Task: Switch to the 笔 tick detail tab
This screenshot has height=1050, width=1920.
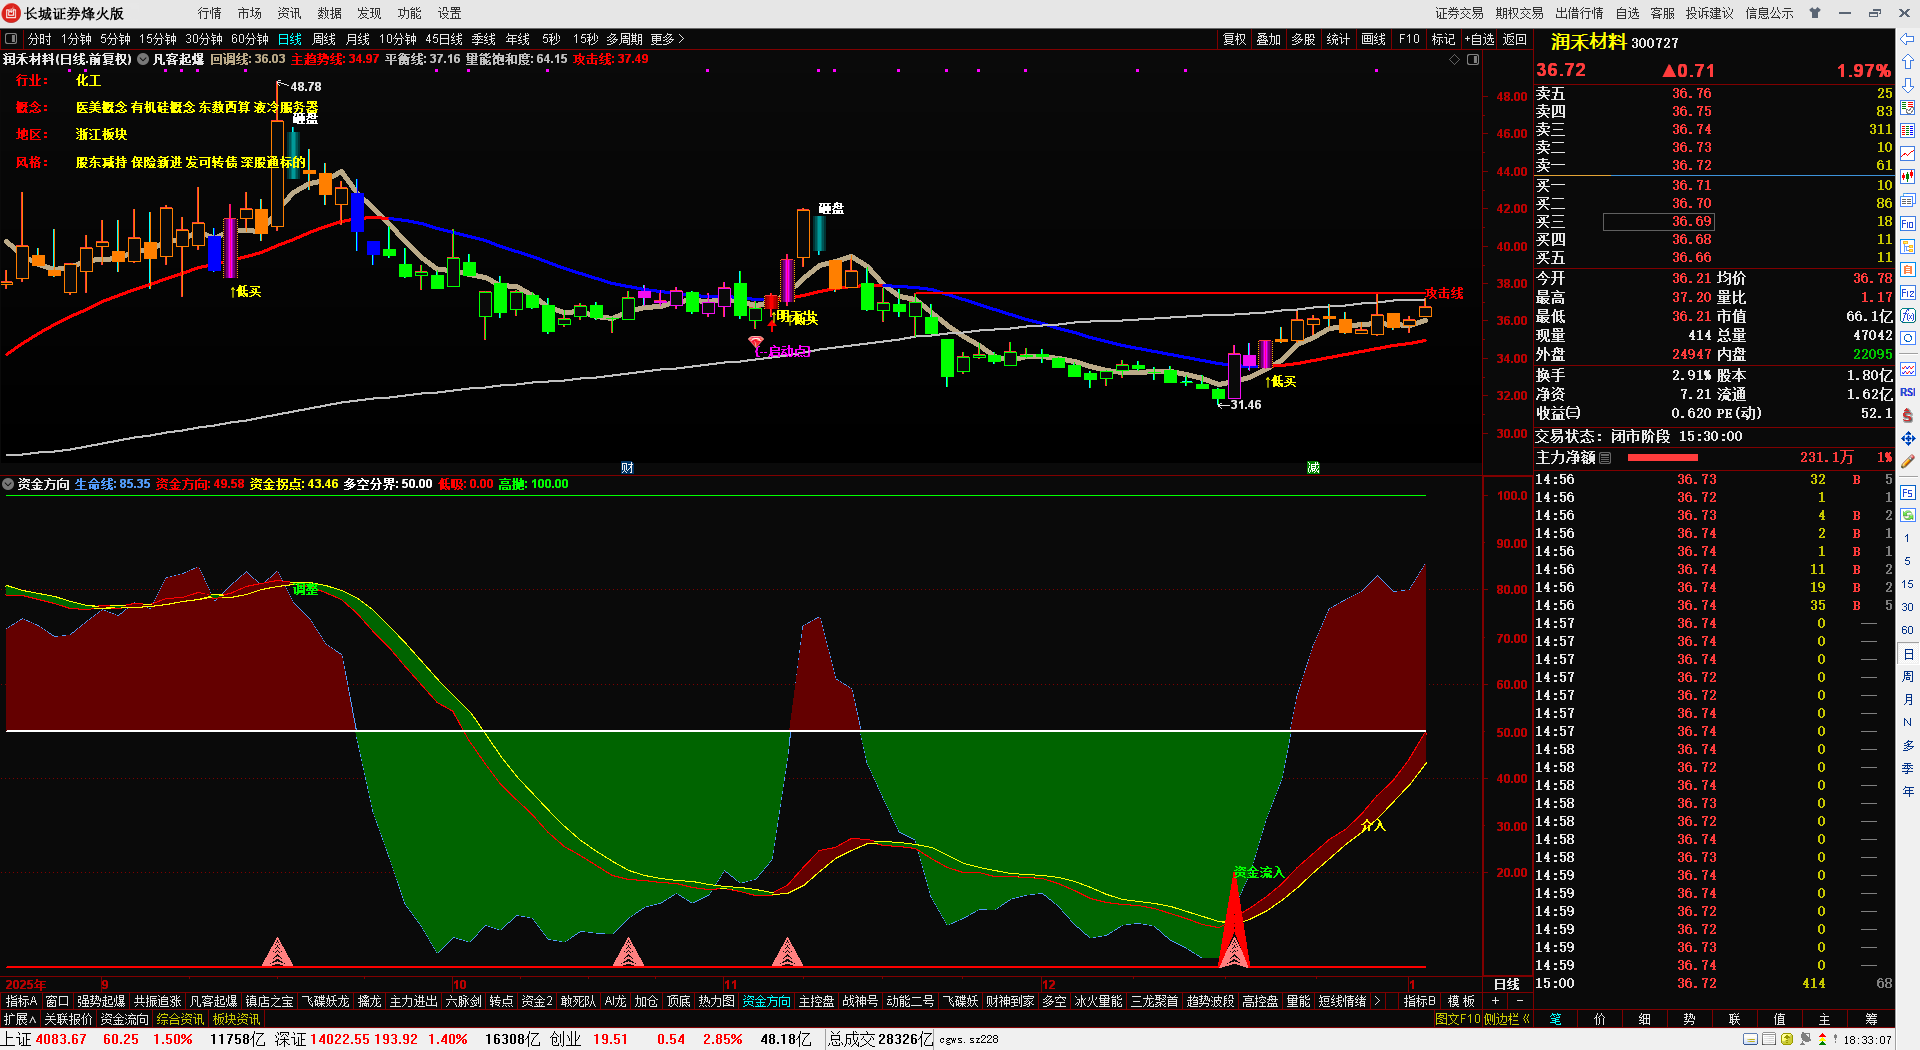Action: click(x=1555, y=1019)
